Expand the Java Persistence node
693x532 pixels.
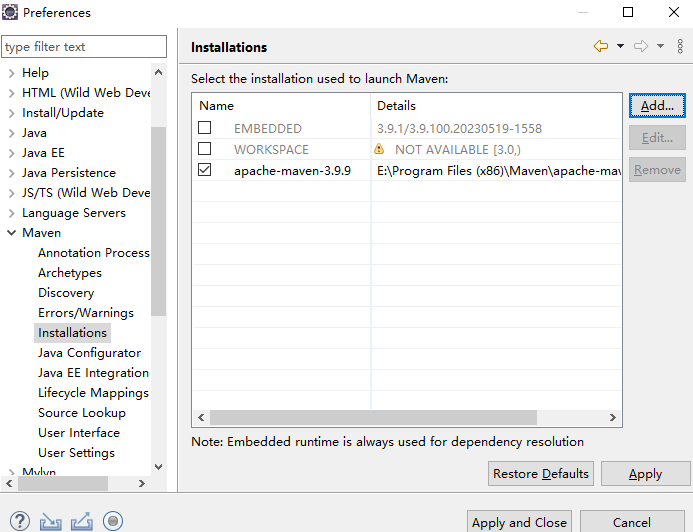click(x=12, y=173)
